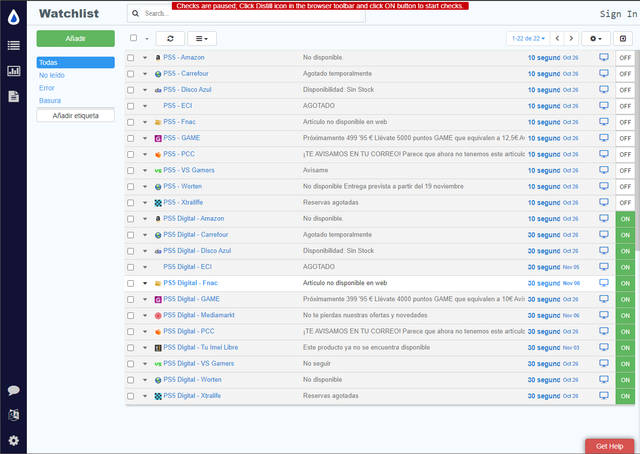This screenshot has height=454, width=640.
Task: Click the Añadir etiqueta button
Action: 76,116
